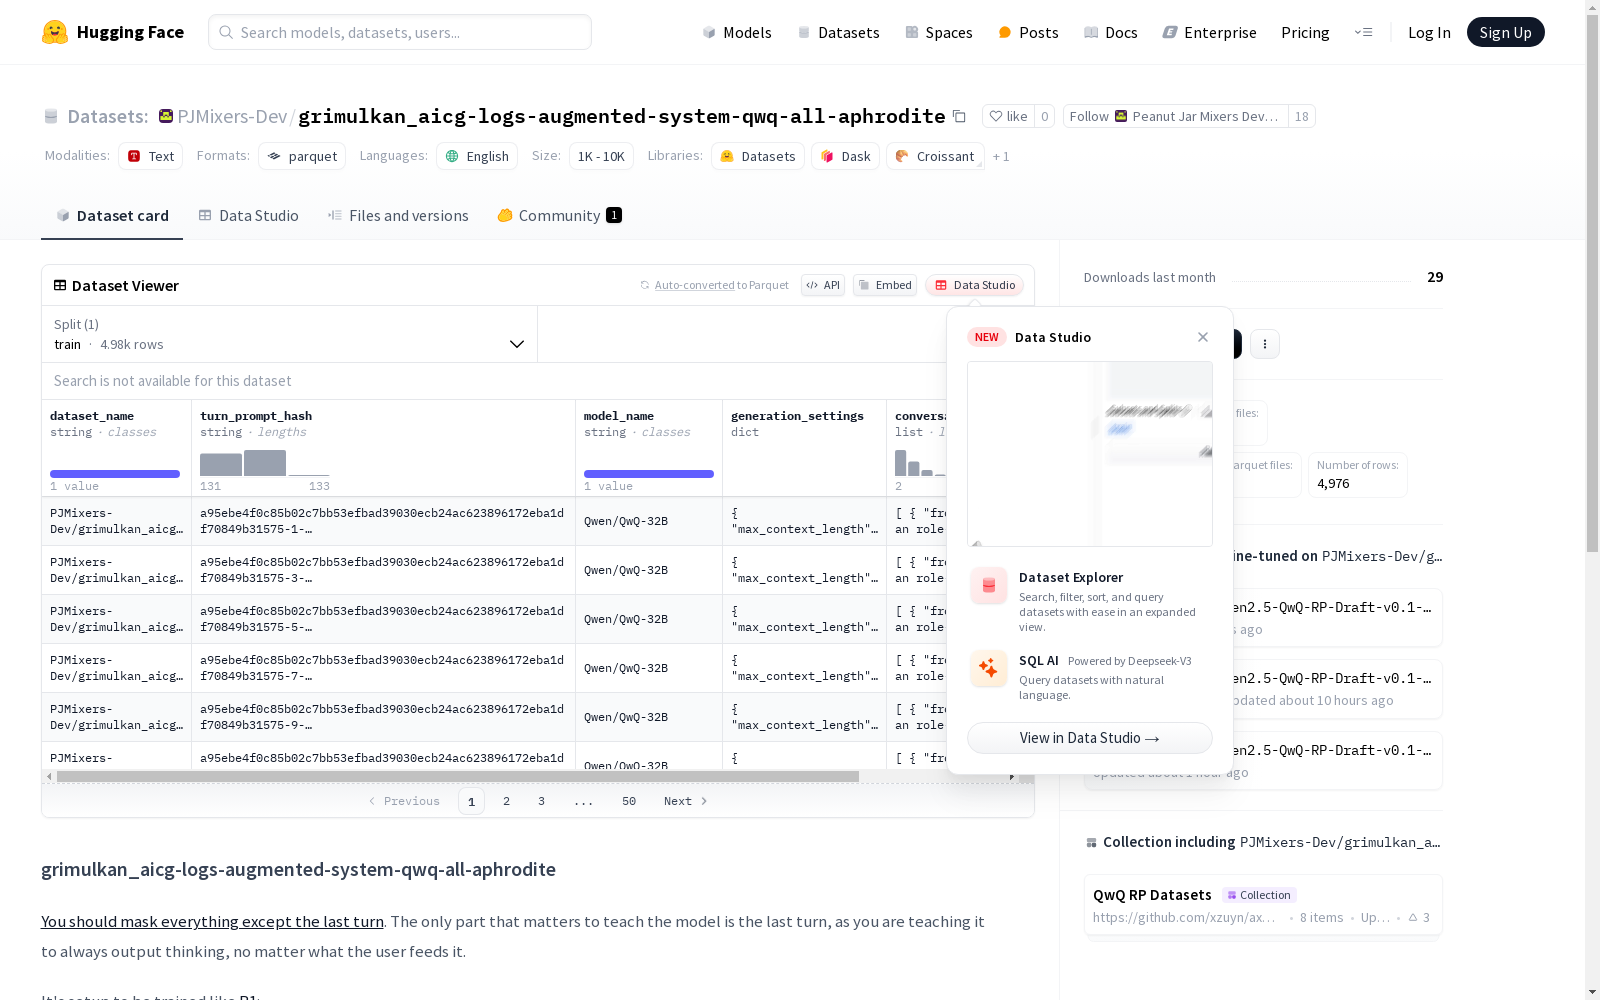Click the Sign Up button

[x=1505, y=32]
